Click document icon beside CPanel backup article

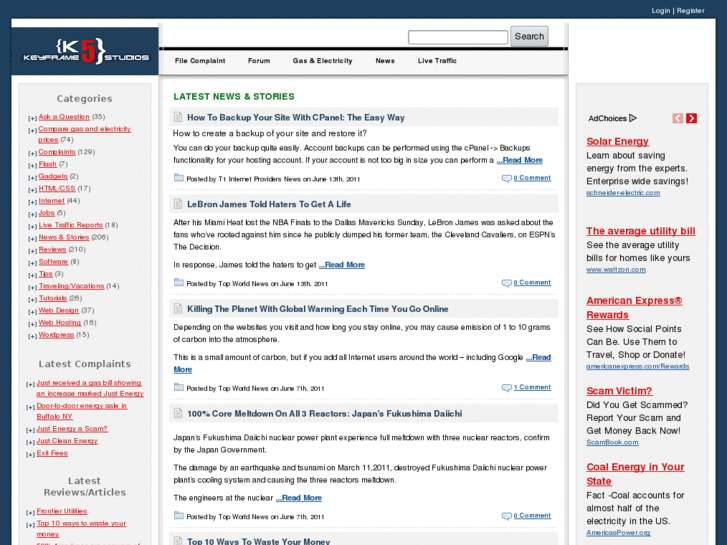click(178, 117)
